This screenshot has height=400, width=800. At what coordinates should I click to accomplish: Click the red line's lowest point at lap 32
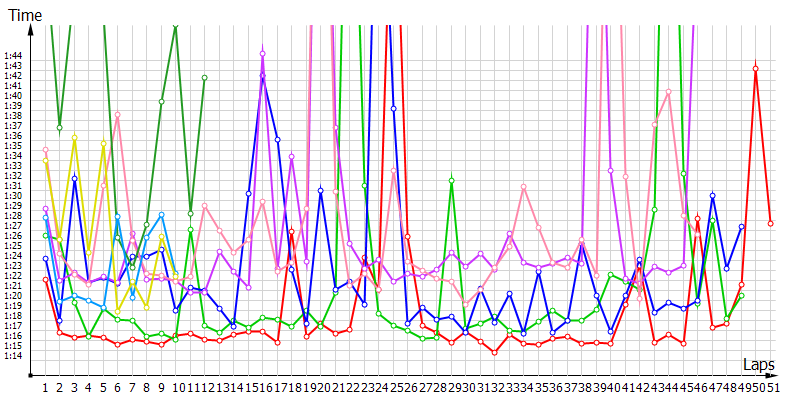click(x=495, y=352)
